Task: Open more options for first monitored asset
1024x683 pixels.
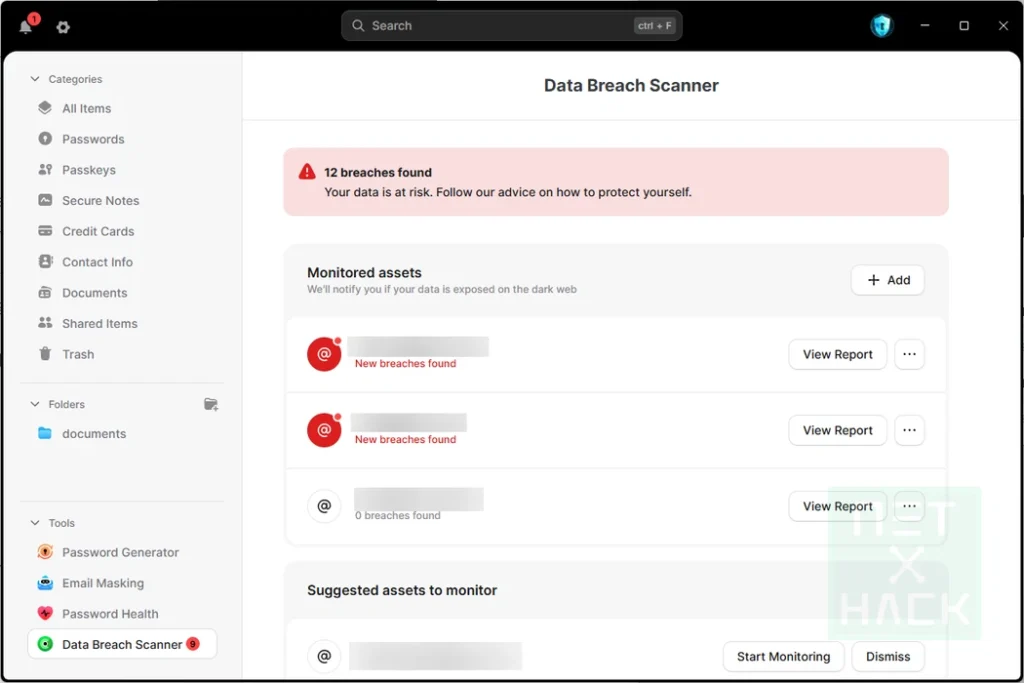Action: [909, 354]
